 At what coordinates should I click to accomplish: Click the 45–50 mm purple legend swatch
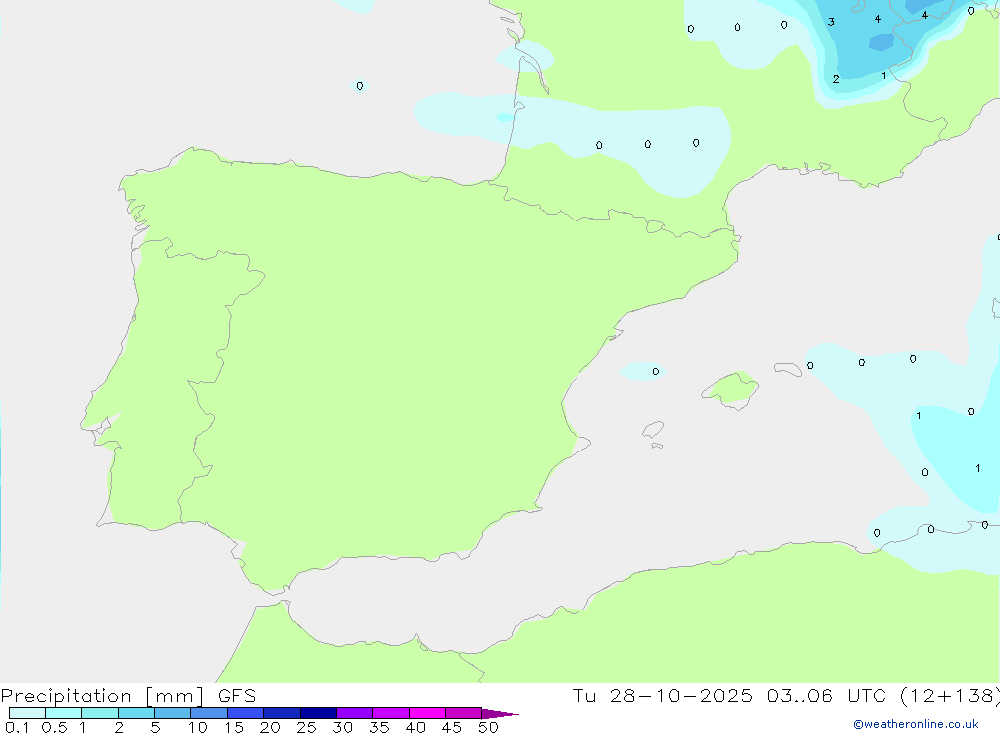464,713
